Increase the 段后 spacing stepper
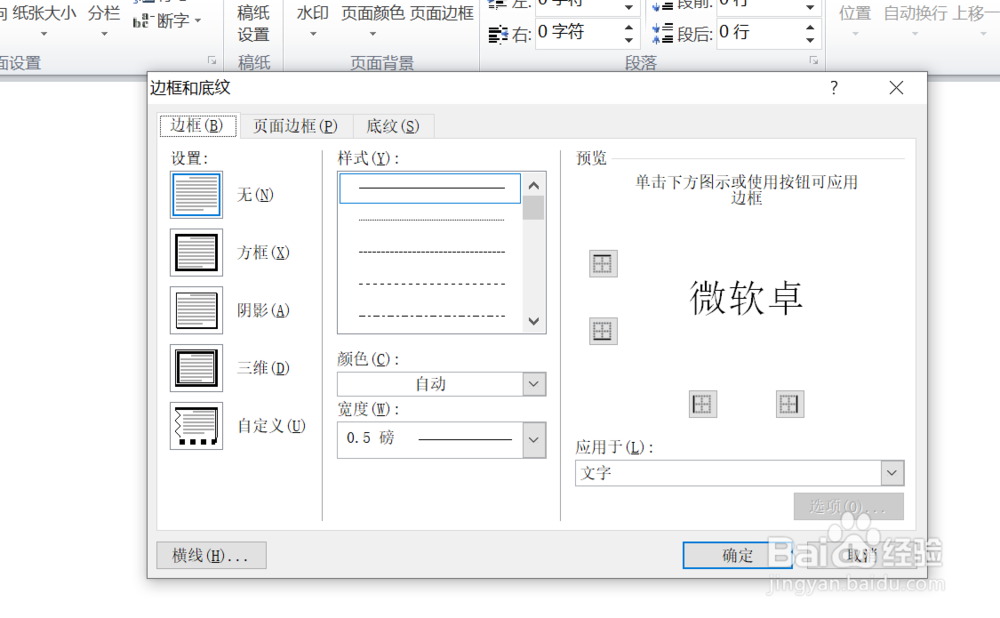Viewport: 1000px width, 618px height. tap(810, 27)
